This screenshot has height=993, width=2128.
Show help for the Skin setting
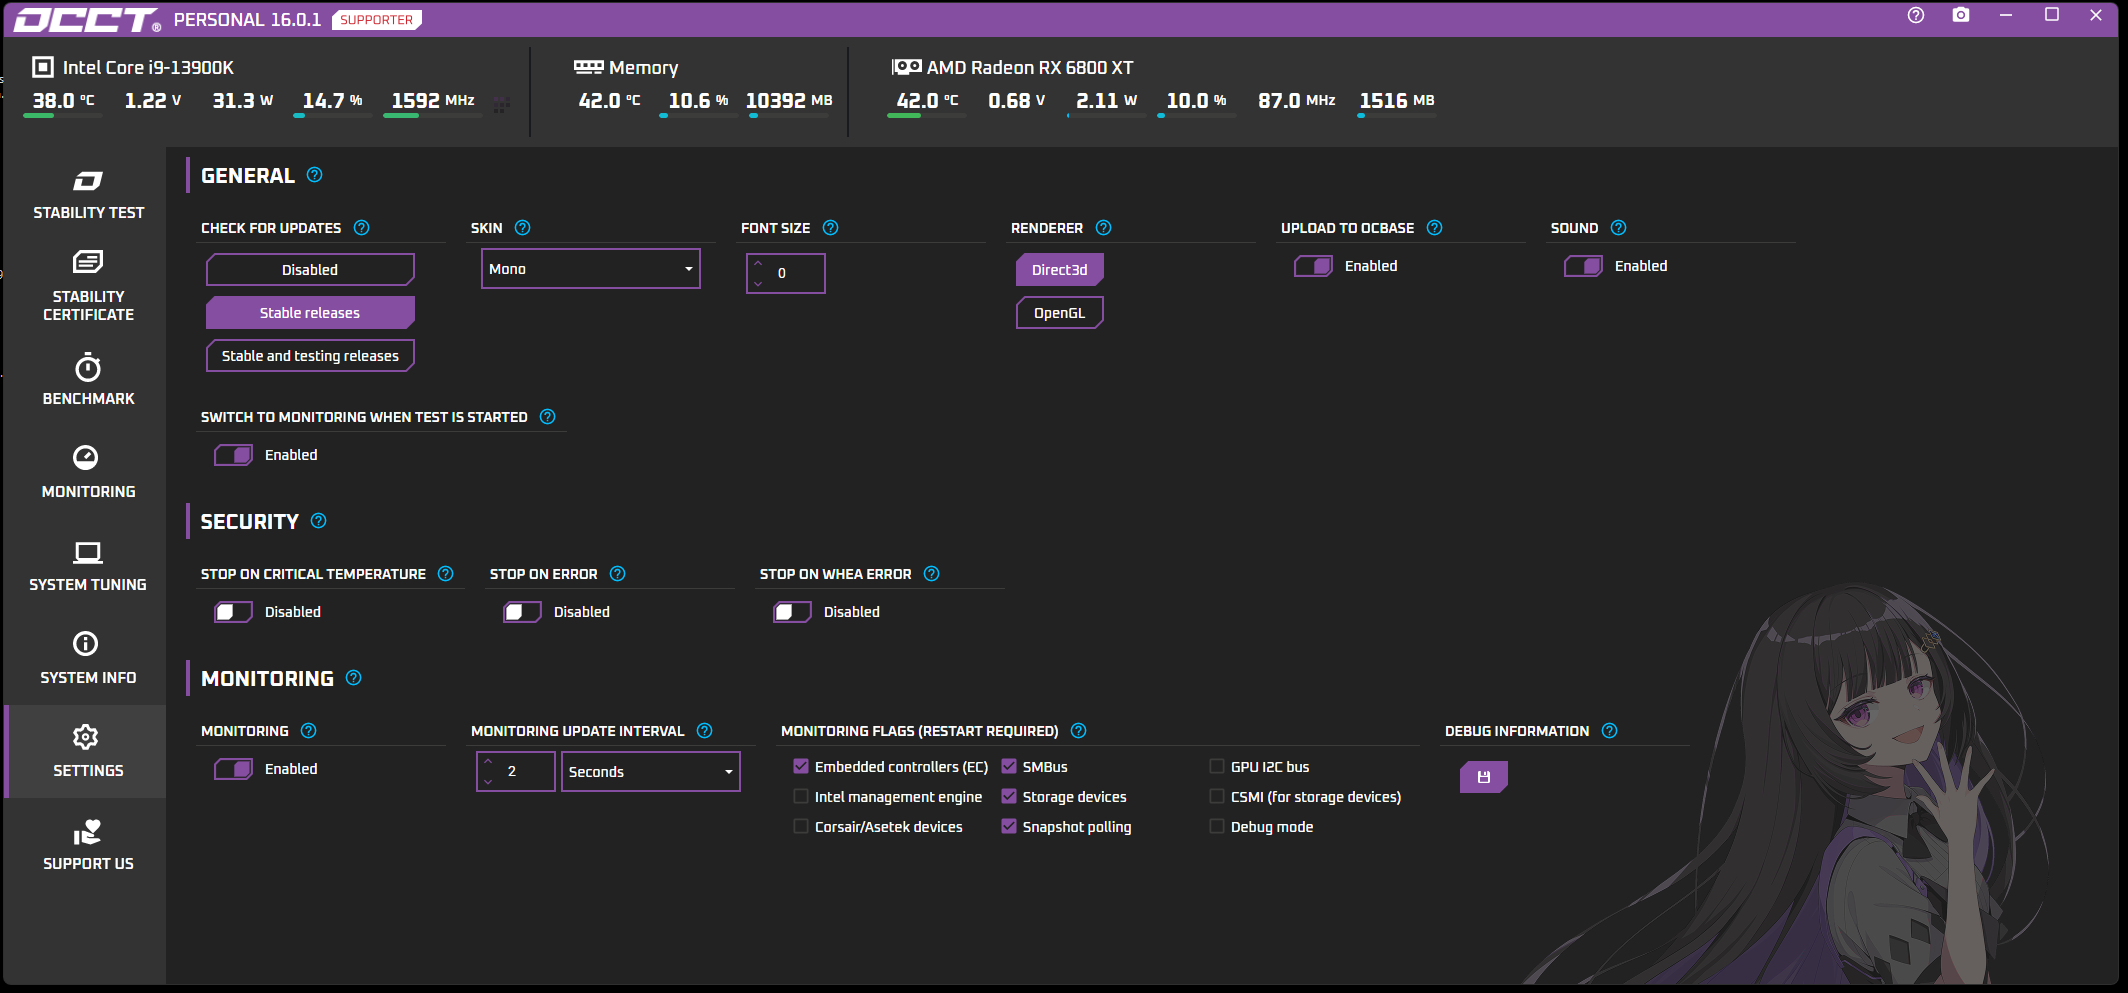click(522, 228)
